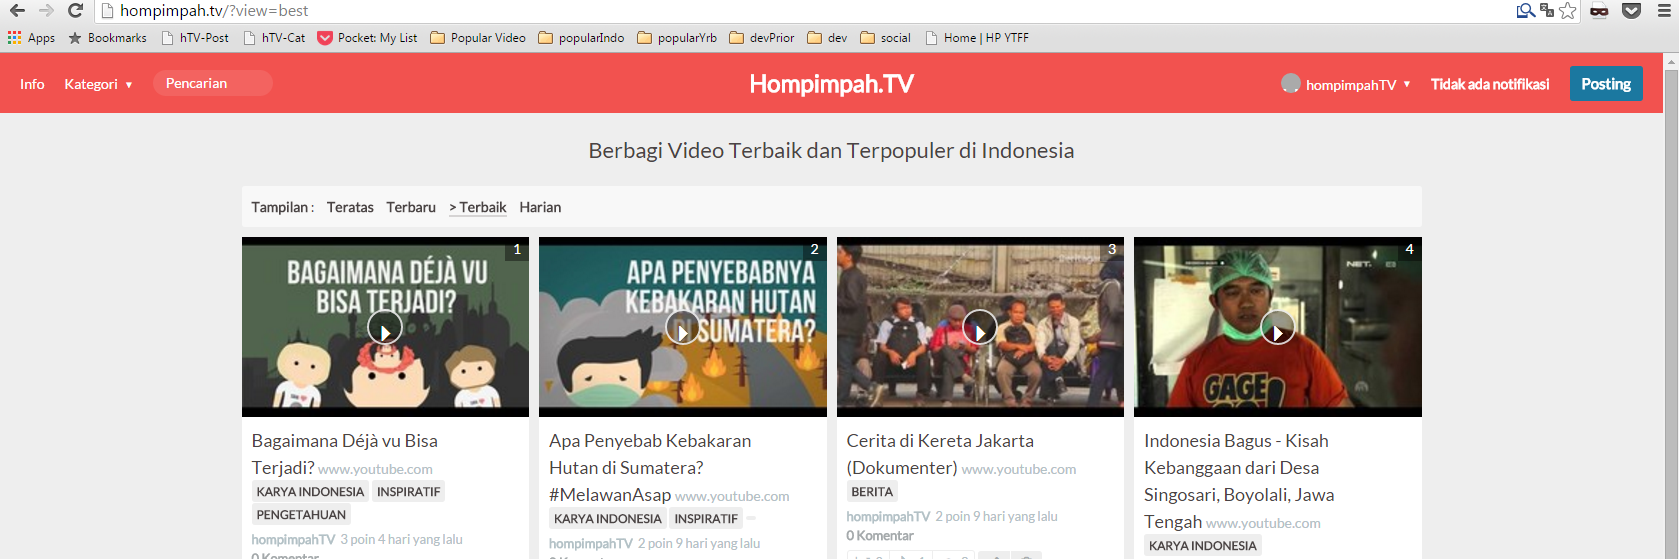Open title Cerita di Kereta Jakarta (Dokumenter)

(940, 454)
